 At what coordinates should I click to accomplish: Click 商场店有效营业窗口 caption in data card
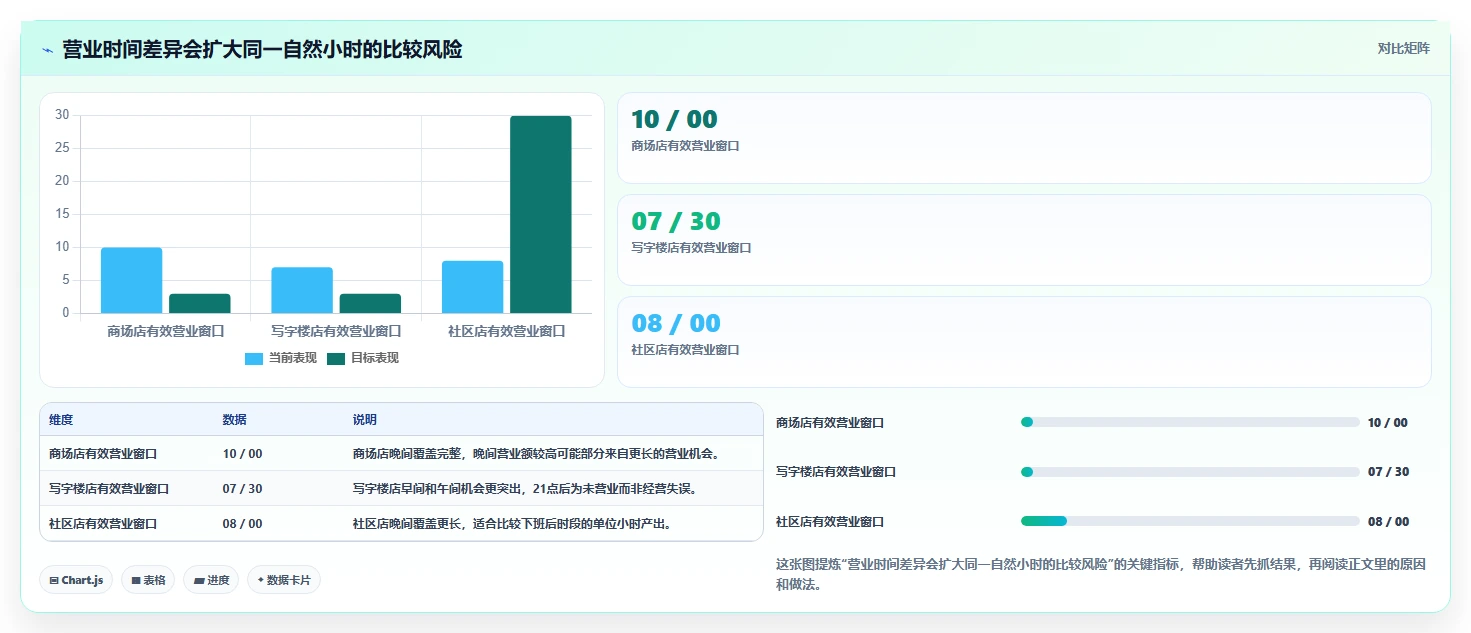coord(685,146)
